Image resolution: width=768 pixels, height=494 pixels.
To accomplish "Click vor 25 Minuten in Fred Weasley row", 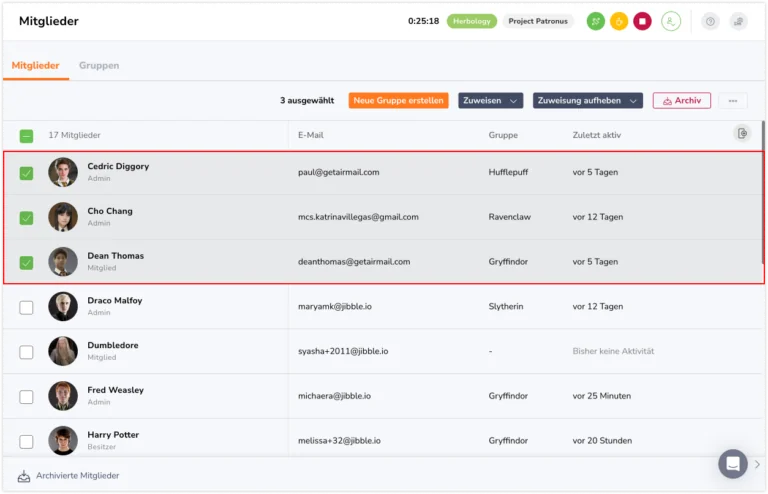I will pyautogui.click(x=601, y=396).
